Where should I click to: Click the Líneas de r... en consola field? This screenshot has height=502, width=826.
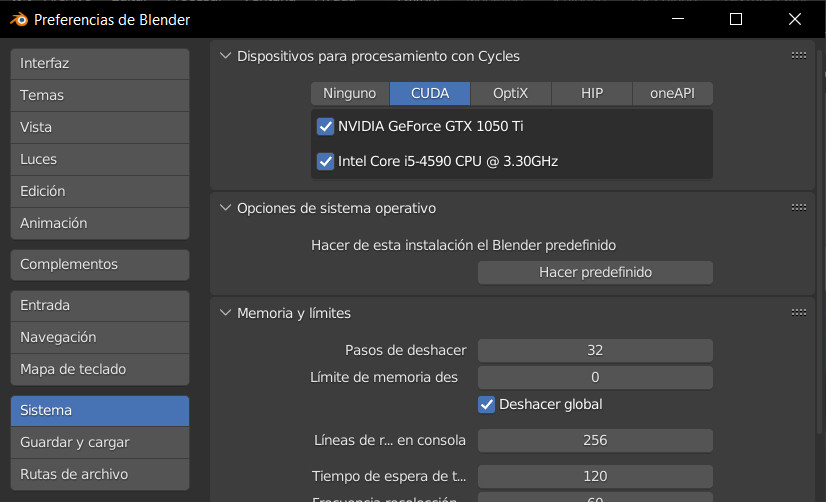tap(595, 440)
